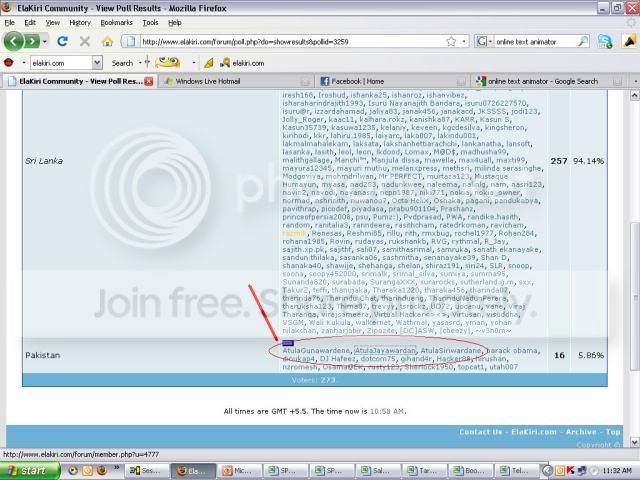Open the dropdown after the smiley icon
Image resolution: width=640 pixels, height=480 pixels.
(x=193, y=63)
